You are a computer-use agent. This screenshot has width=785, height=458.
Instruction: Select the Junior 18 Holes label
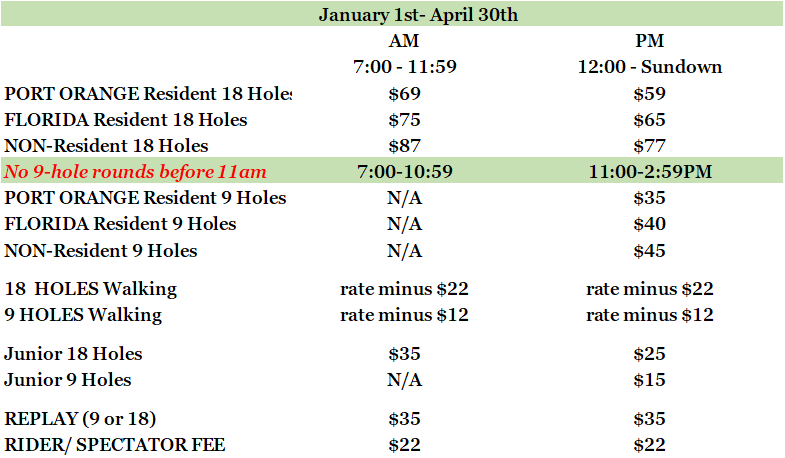click(x=74, y=354)
